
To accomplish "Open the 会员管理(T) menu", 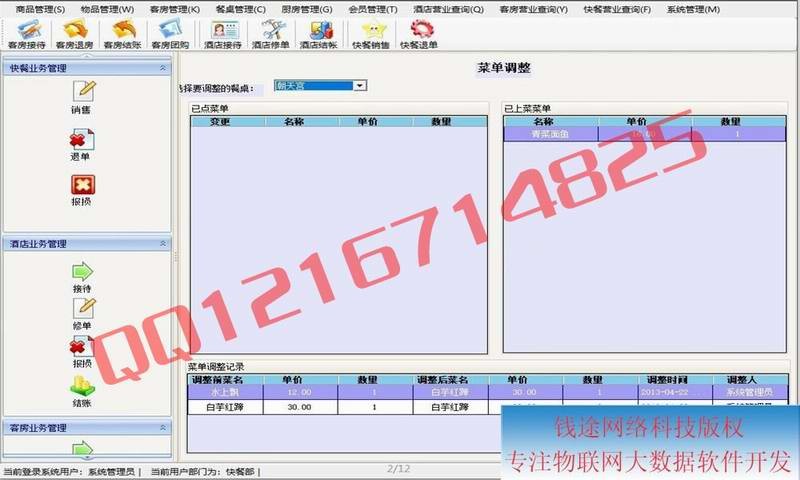I will (x=373, y=9).
